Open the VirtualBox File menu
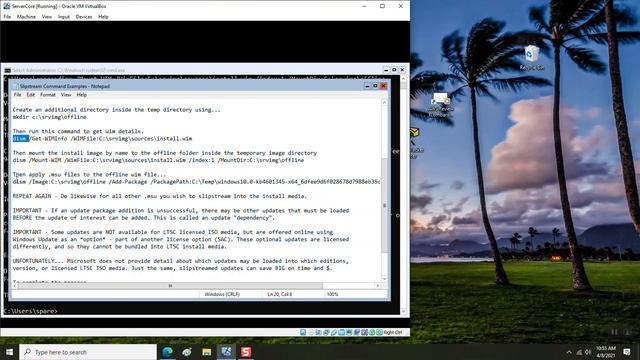 tap(7, 17)
